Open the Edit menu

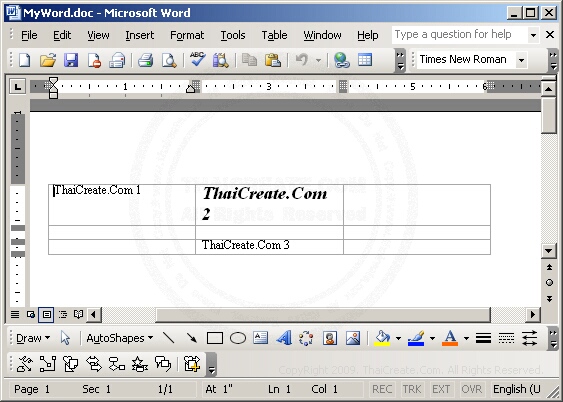tap(62, 35)
